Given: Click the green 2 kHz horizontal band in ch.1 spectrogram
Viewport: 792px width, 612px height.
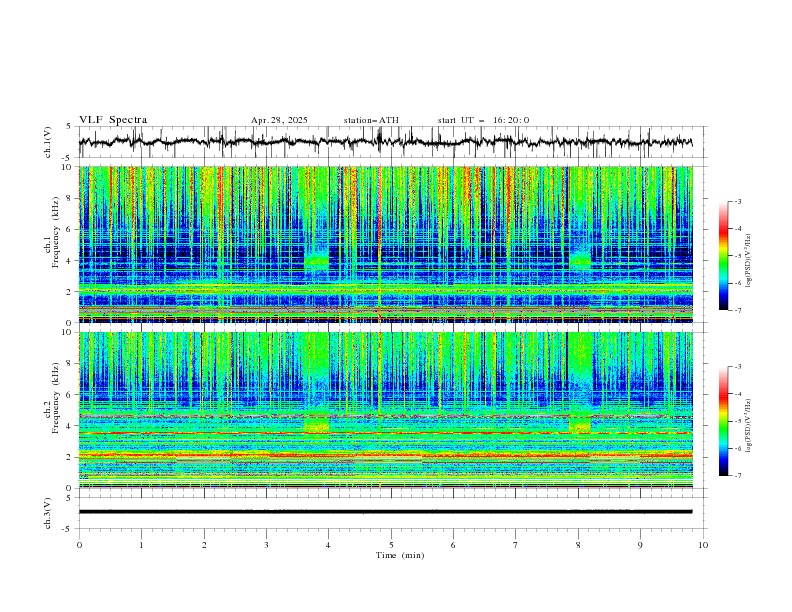Looking at the screenshot, I should point(385,289).
